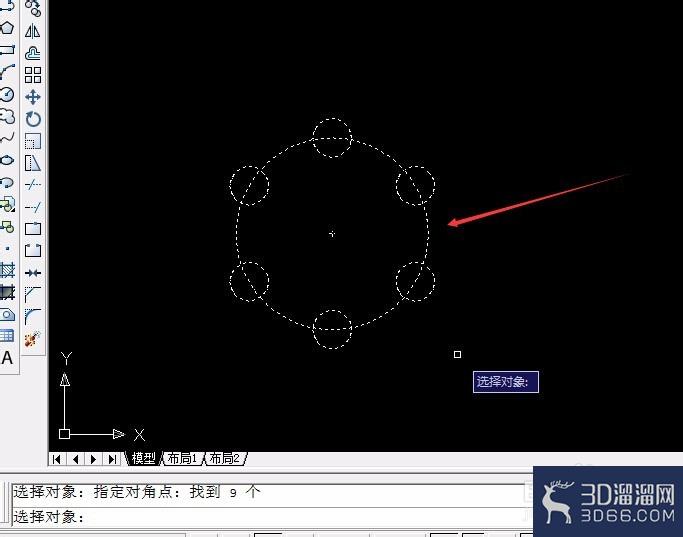Viewport: 683px width, 537px height.
Task: Open the Array tool
Action: [x=33, y=75]
